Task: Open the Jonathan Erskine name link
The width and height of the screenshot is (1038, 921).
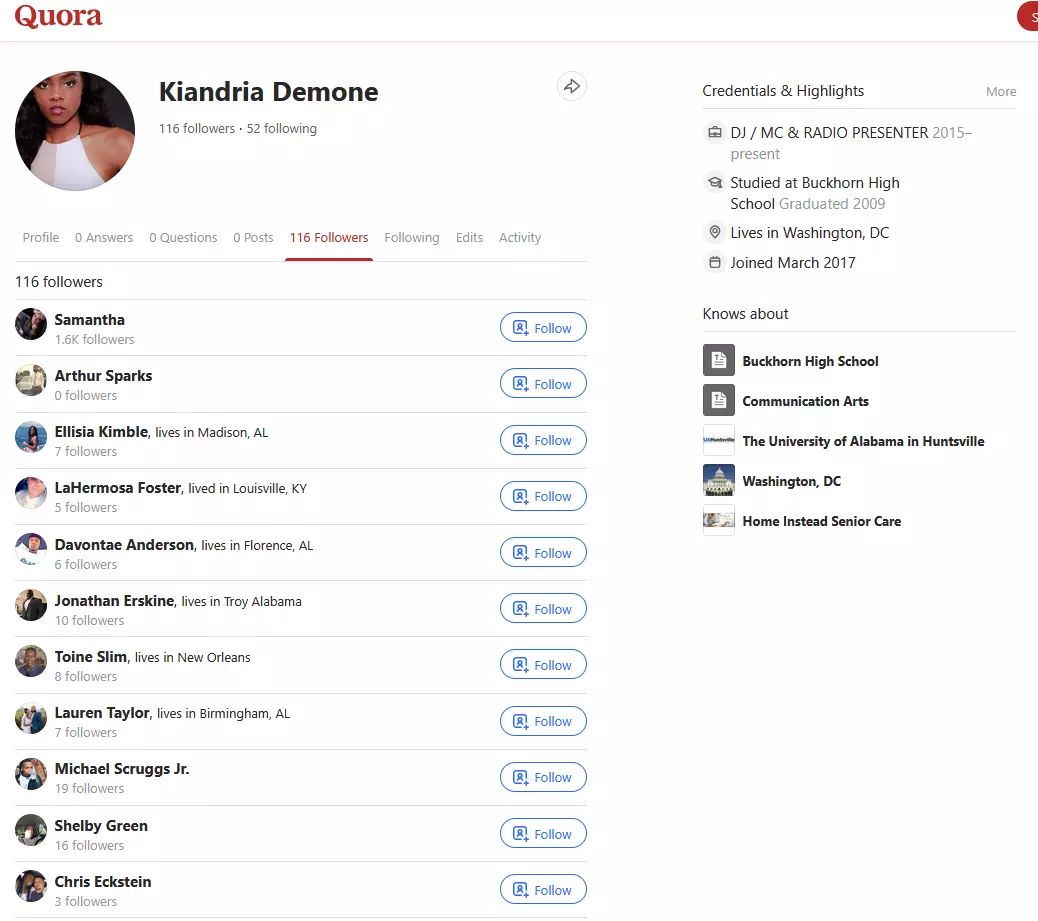Action: [115, 601]
